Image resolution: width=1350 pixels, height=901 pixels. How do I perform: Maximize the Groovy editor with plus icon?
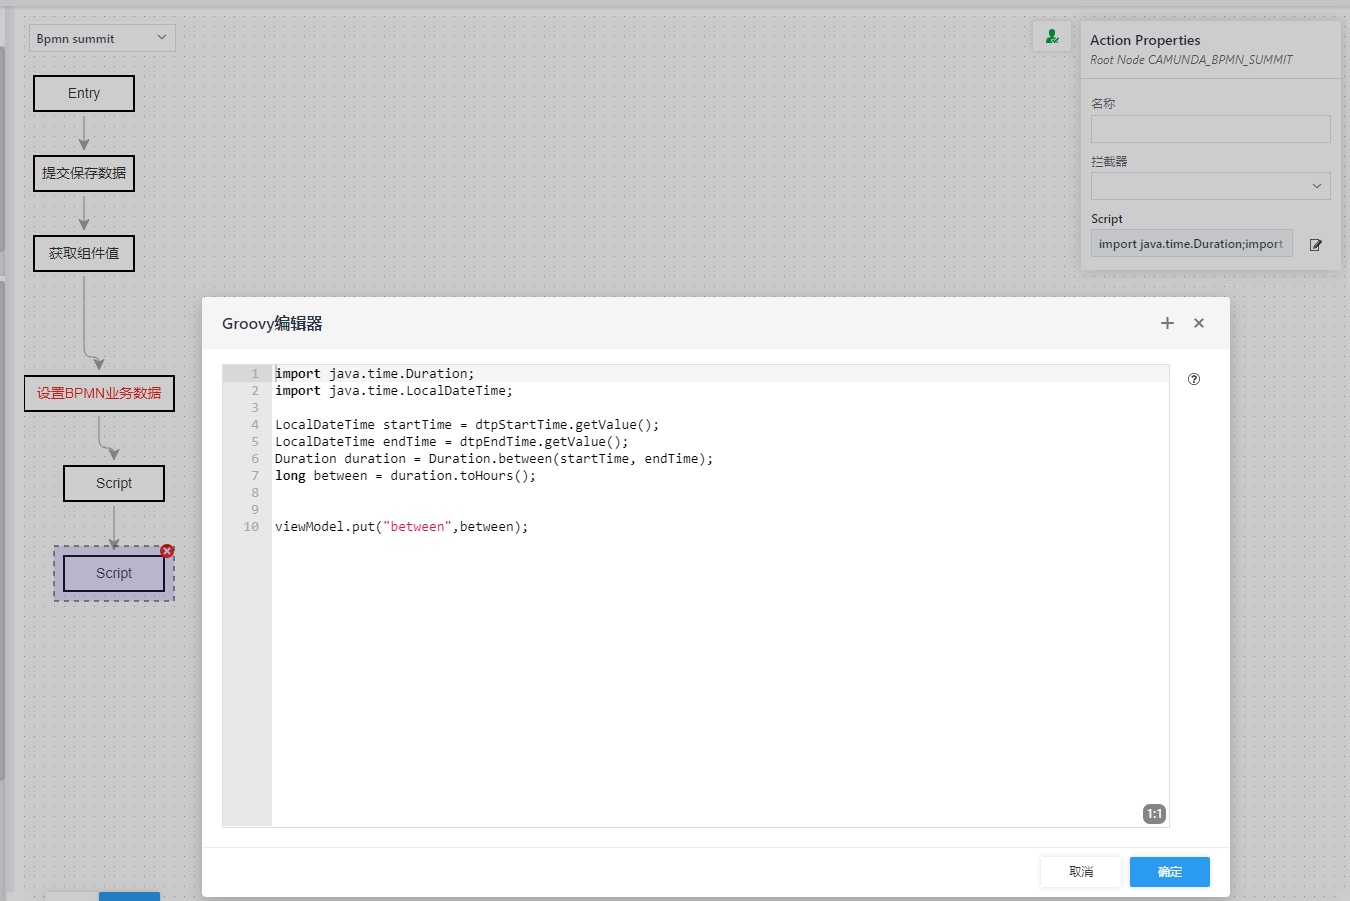coord(1167,323)
